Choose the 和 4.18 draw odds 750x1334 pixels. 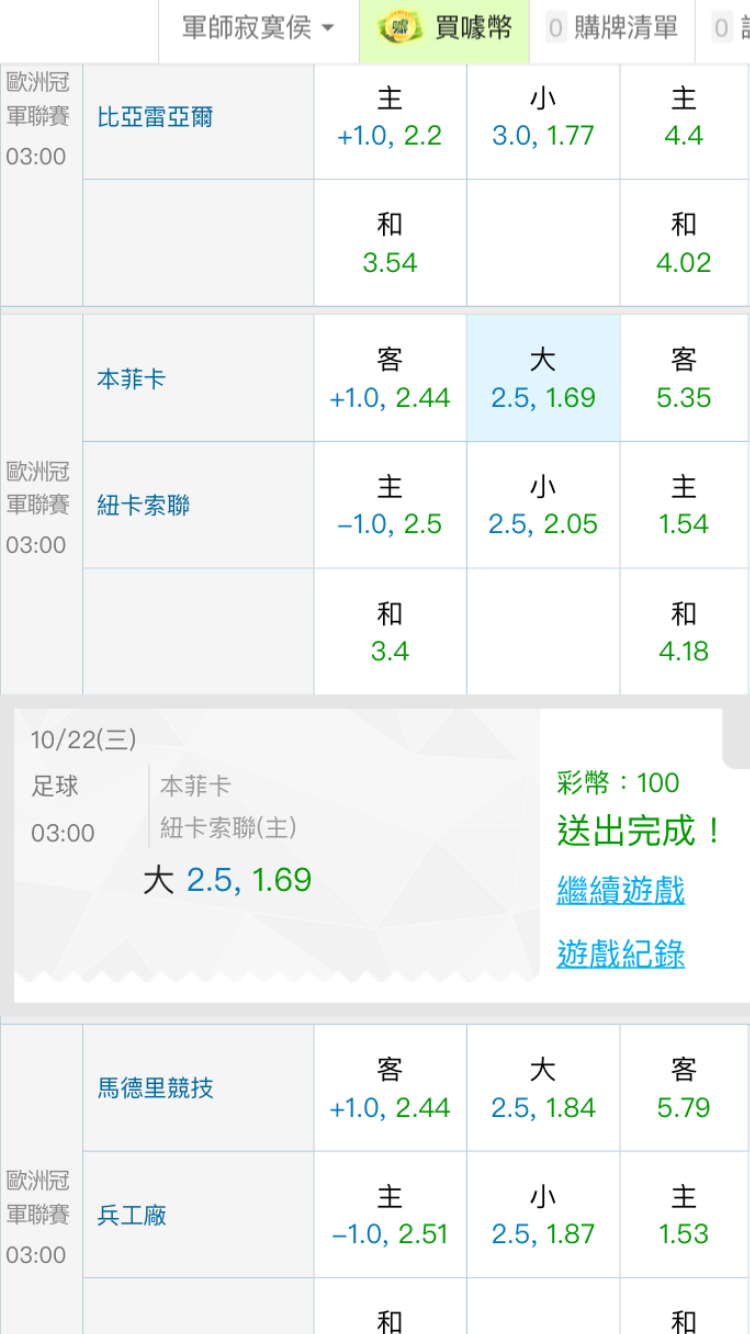(684, 632)
